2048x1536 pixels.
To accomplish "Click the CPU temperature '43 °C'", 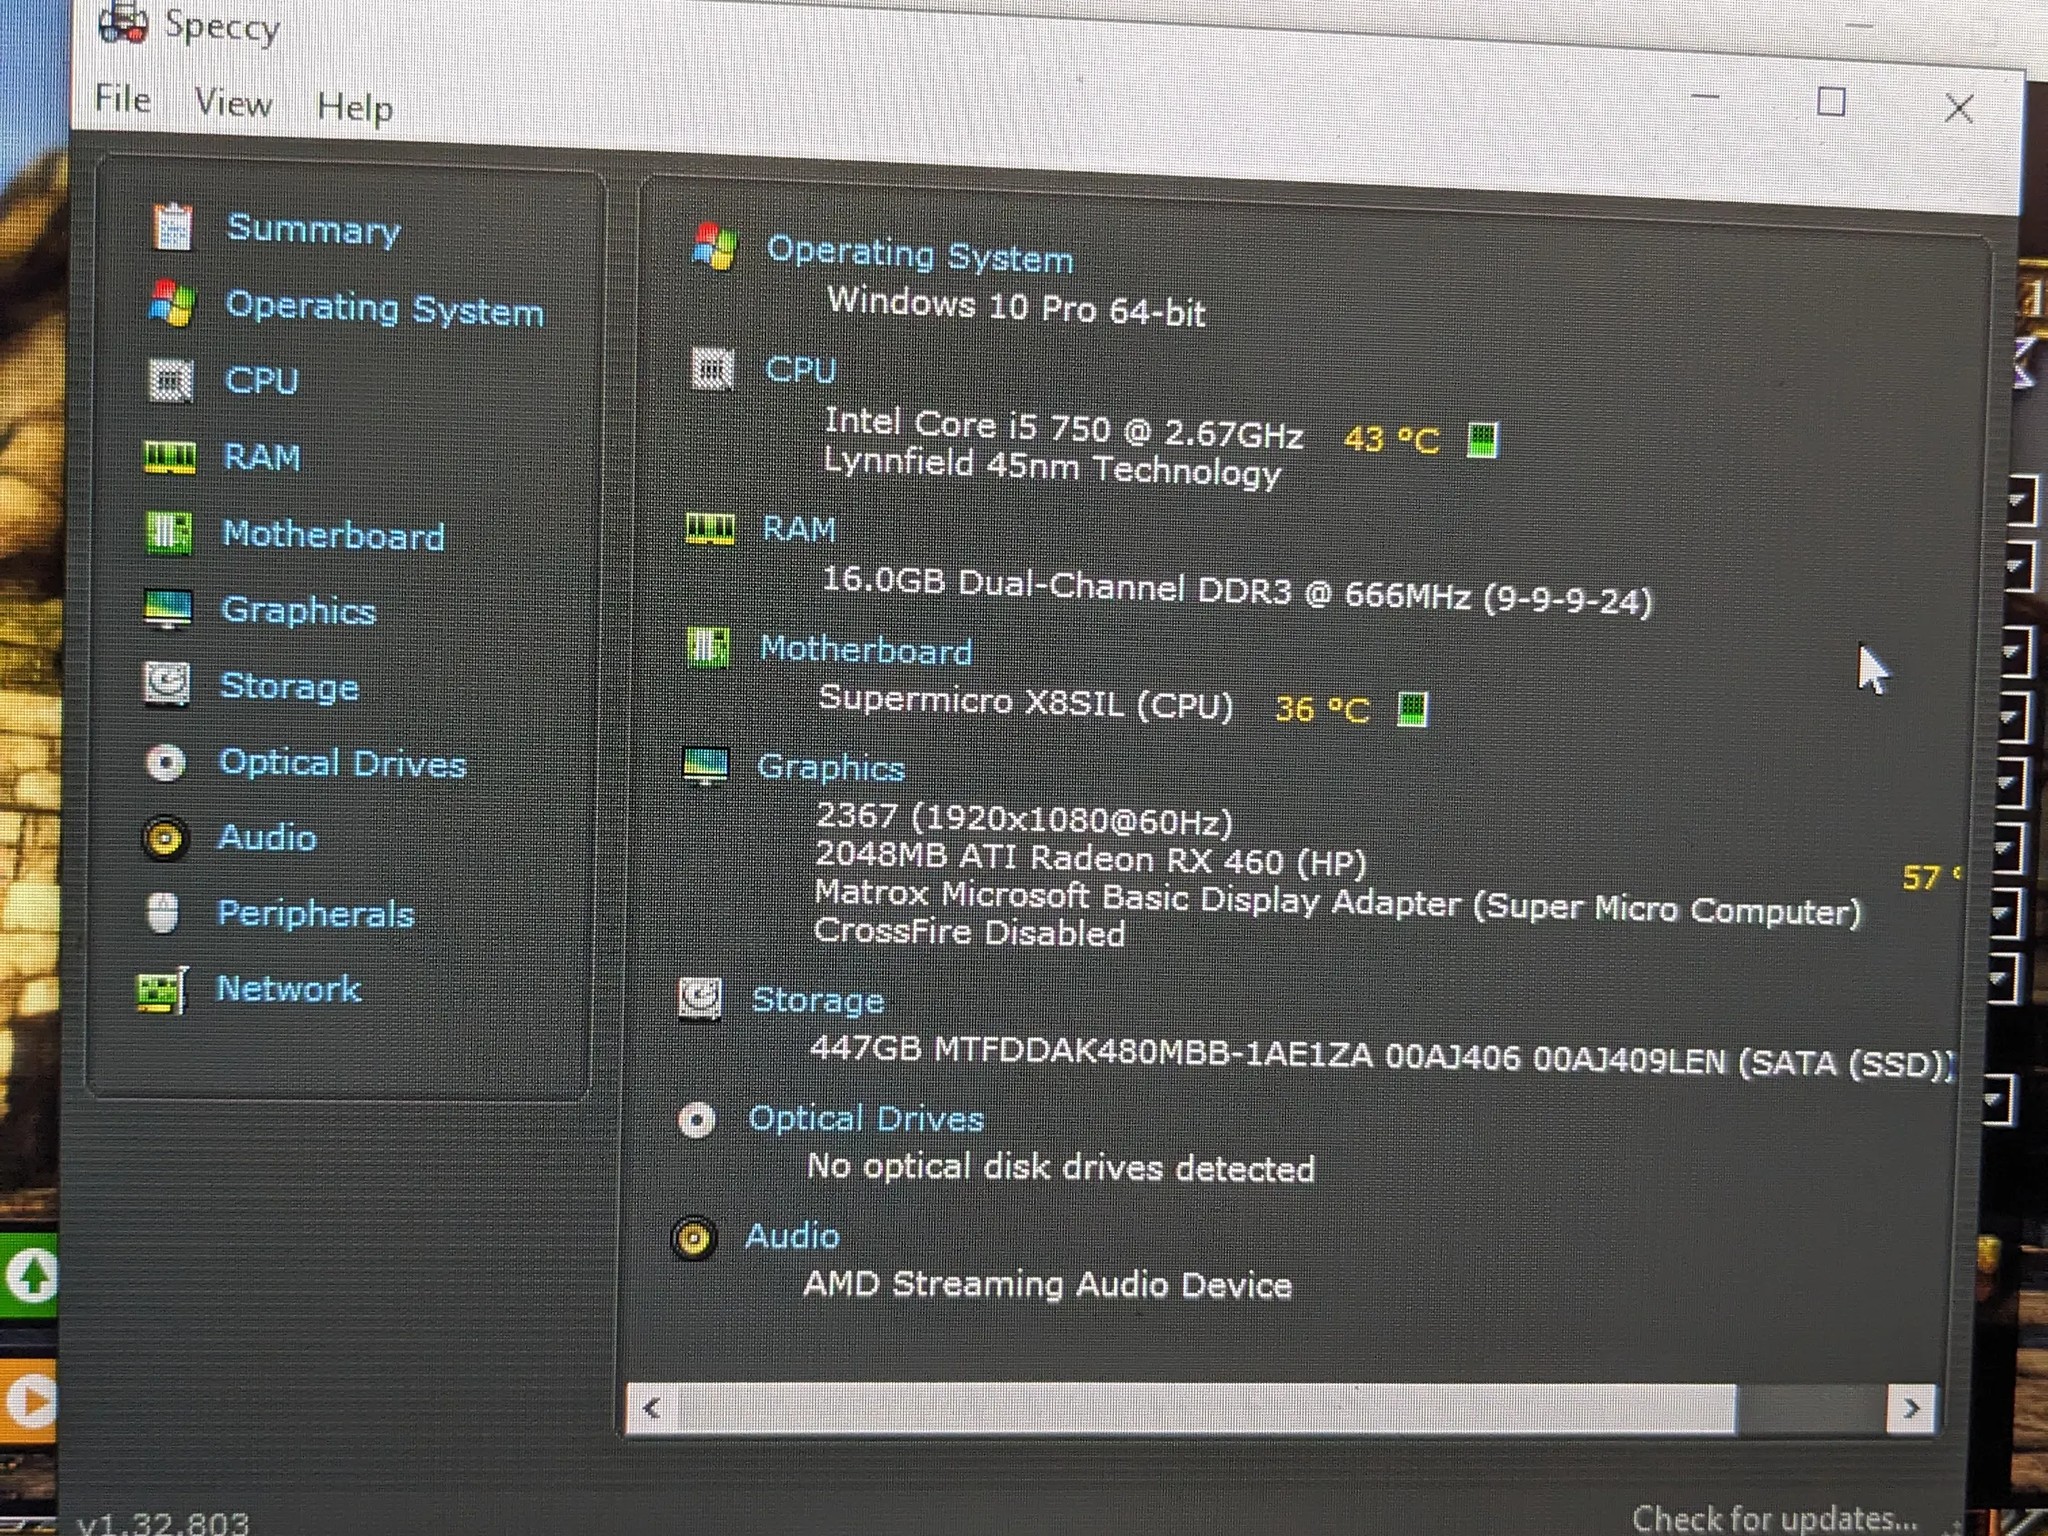I will click(x=1392, y=439).
